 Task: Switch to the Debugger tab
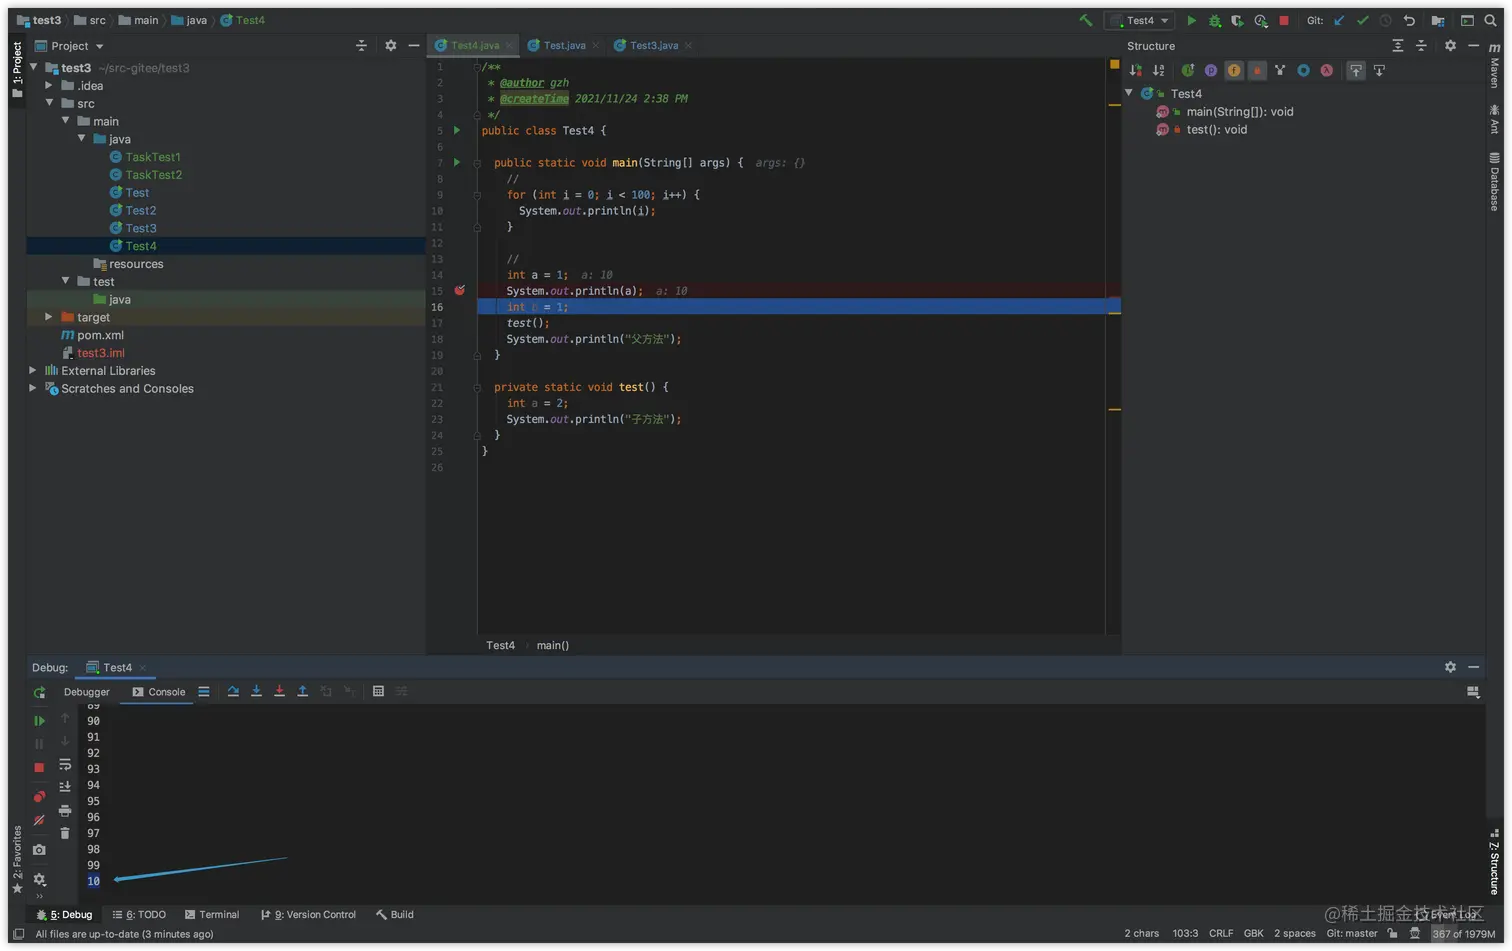(x=86, y=692)
